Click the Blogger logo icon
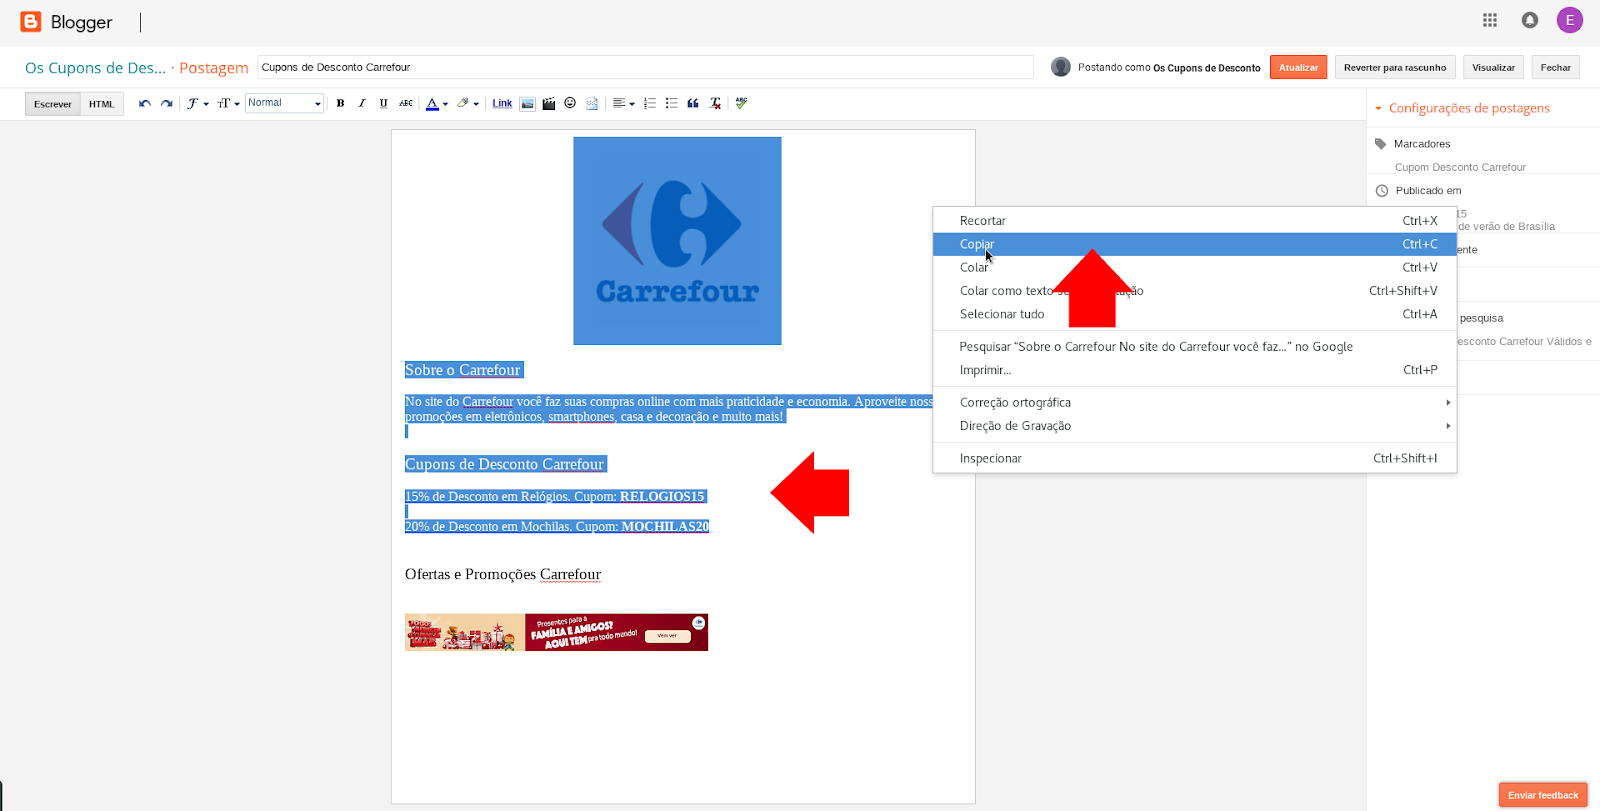The width and height of the screenshot is (1600, 811). [x=31, y=21]
